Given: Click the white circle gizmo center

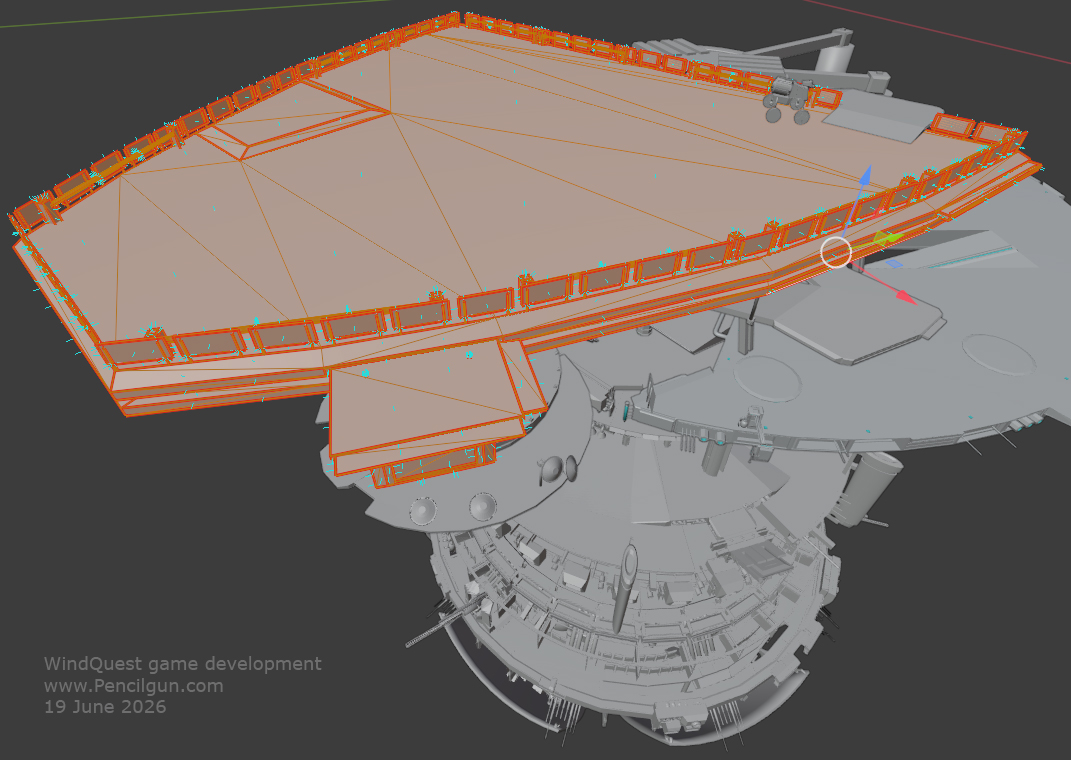Looking at the screenshot, I should click(x=836, y=253).
